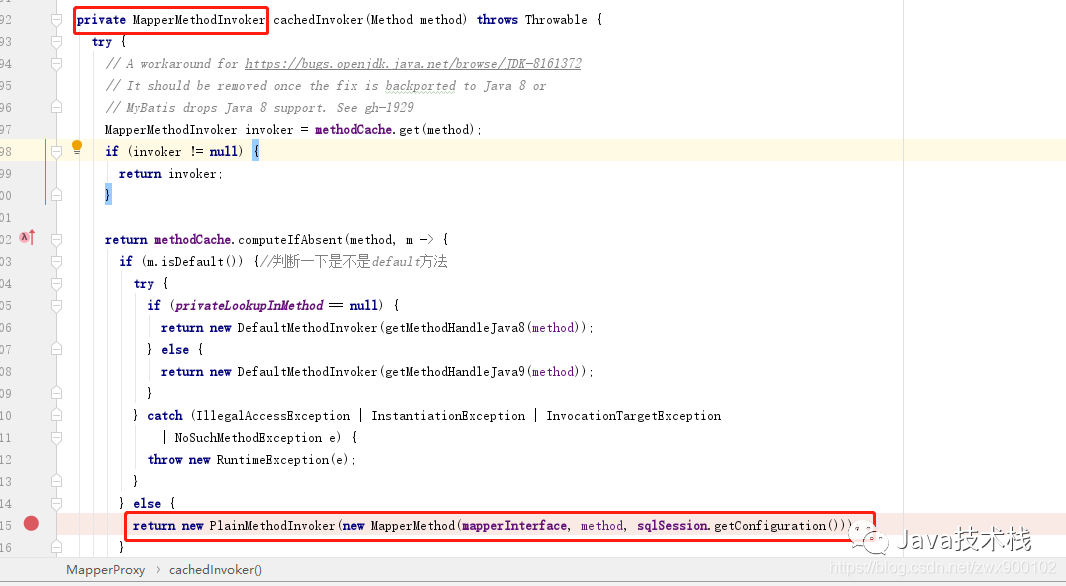Screen dimensions: 1066x586
Task: Click 'backported' word in the comment
Action: [420, 86]
